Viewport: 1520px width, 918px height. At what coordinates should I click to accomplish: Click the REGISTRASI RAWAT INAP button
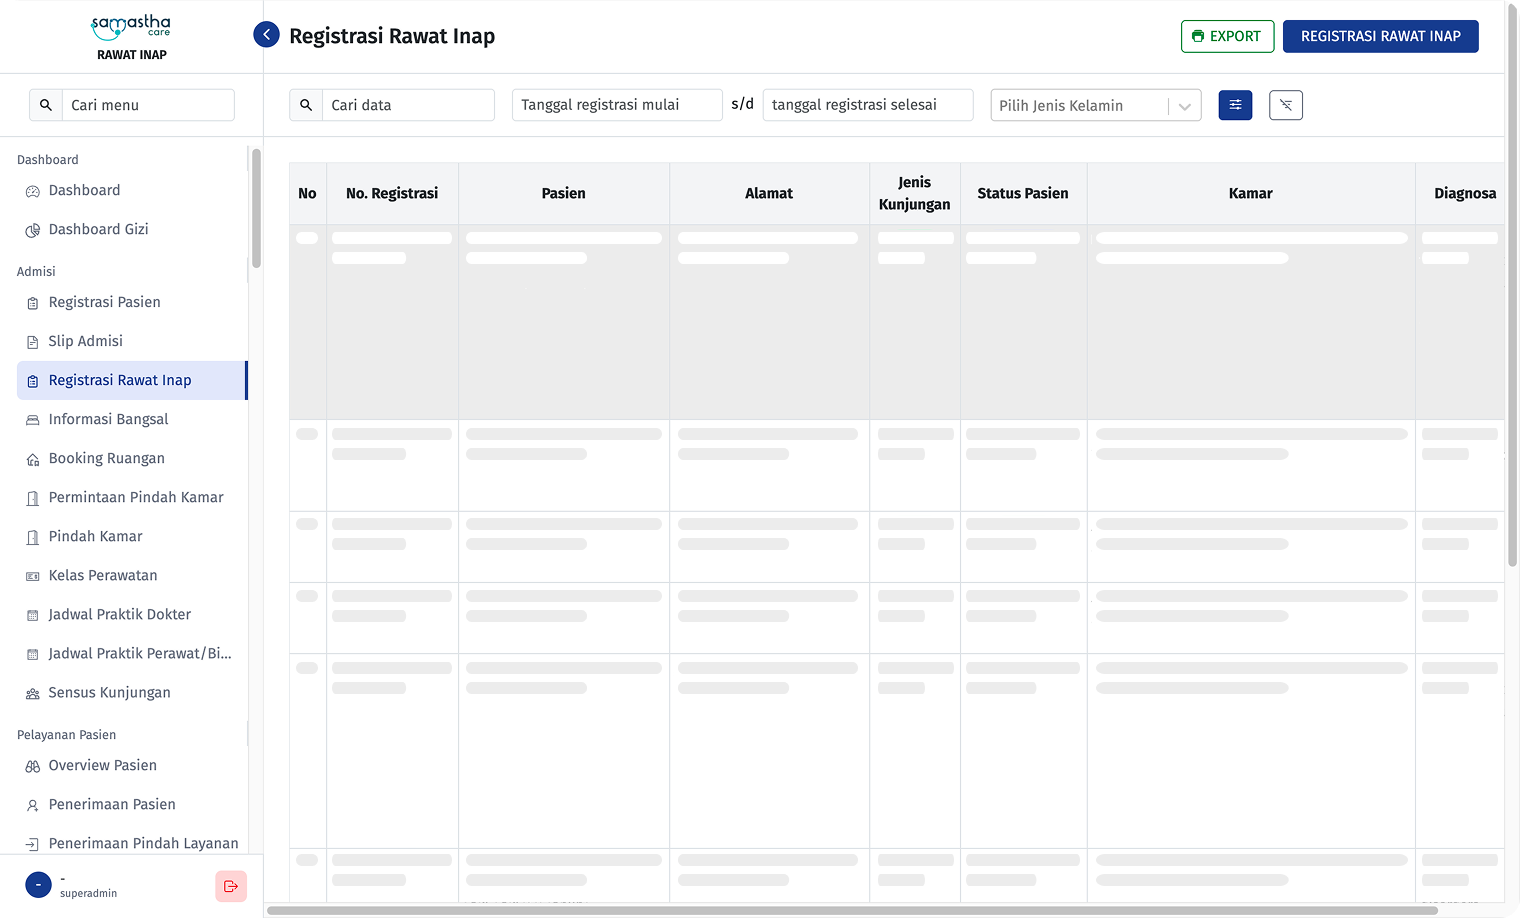pos(1380,36)
